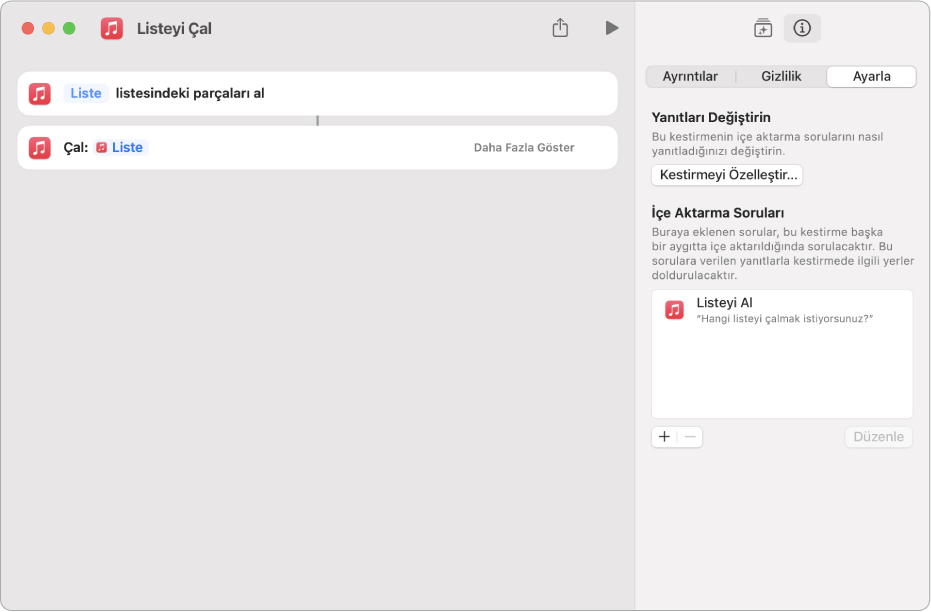Click the Music app icon beside Listeyi Çal title
The height and width of the screenshot is (612, 931).
click(112, 28)
